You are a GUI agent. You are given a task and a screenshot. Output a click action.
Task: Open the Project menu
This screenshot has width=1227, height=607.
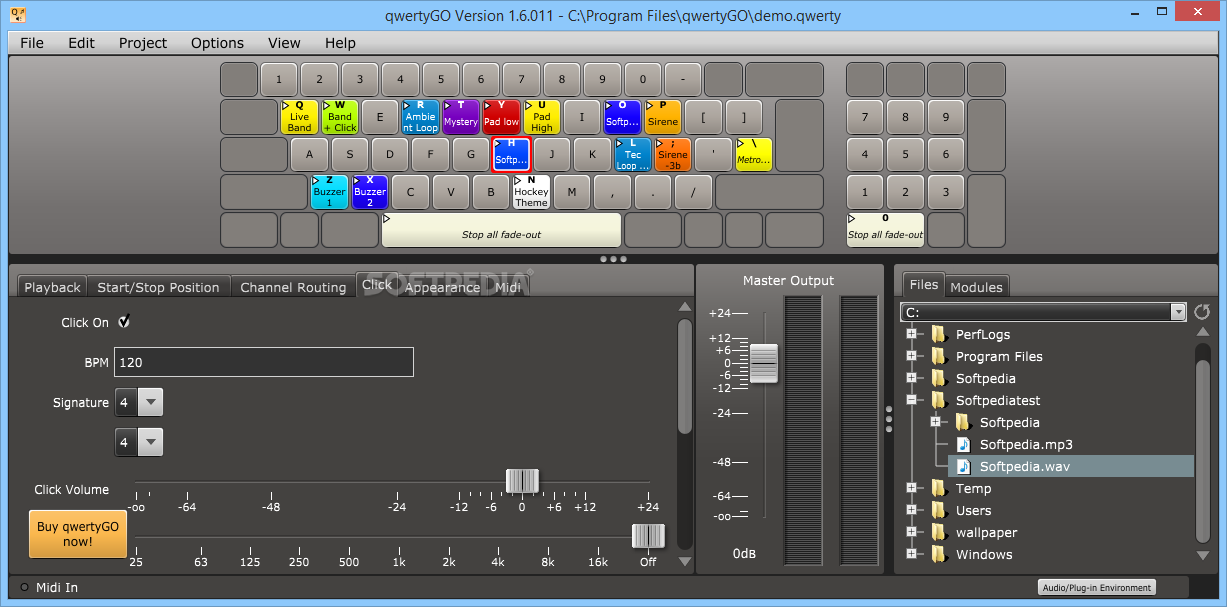pyautogui.click(x=143, y=43)
